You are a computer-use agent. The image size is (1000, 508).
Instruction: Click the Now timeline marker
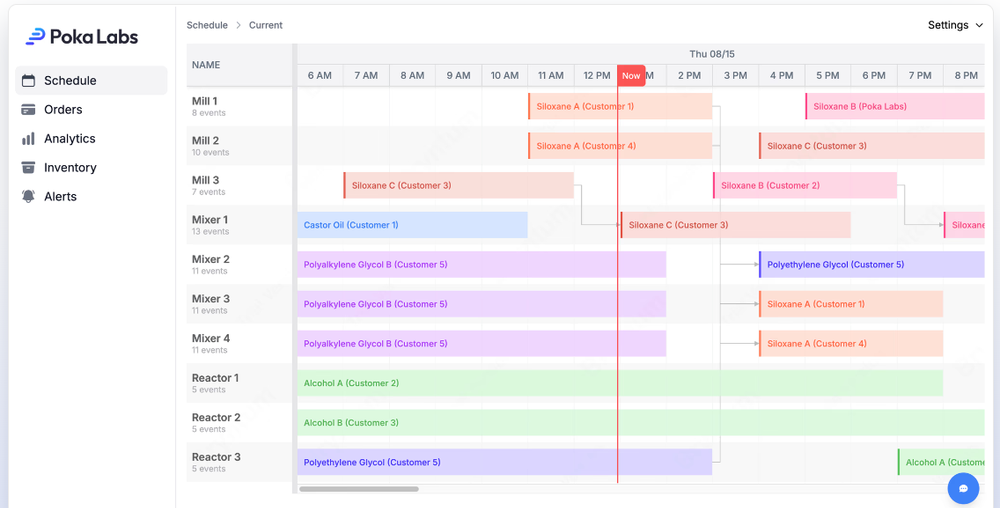(631, 75)
